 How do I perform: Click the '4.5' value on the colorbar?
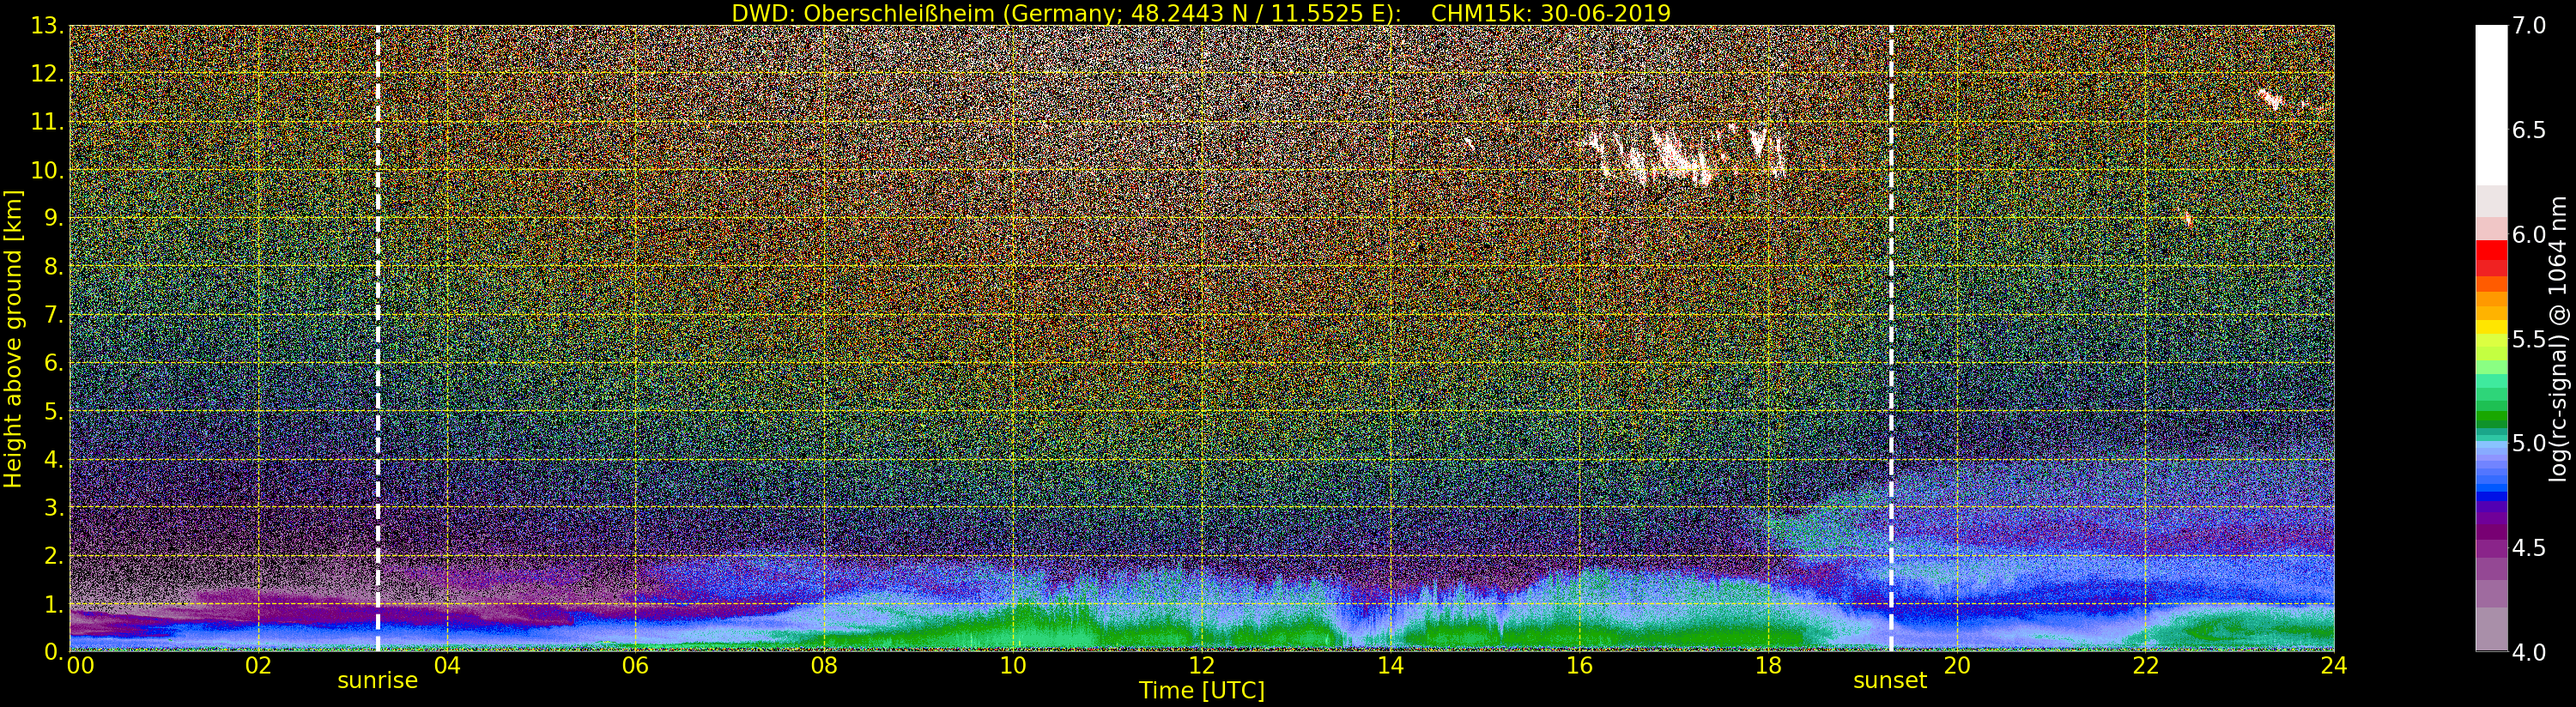click(2529, 547)
